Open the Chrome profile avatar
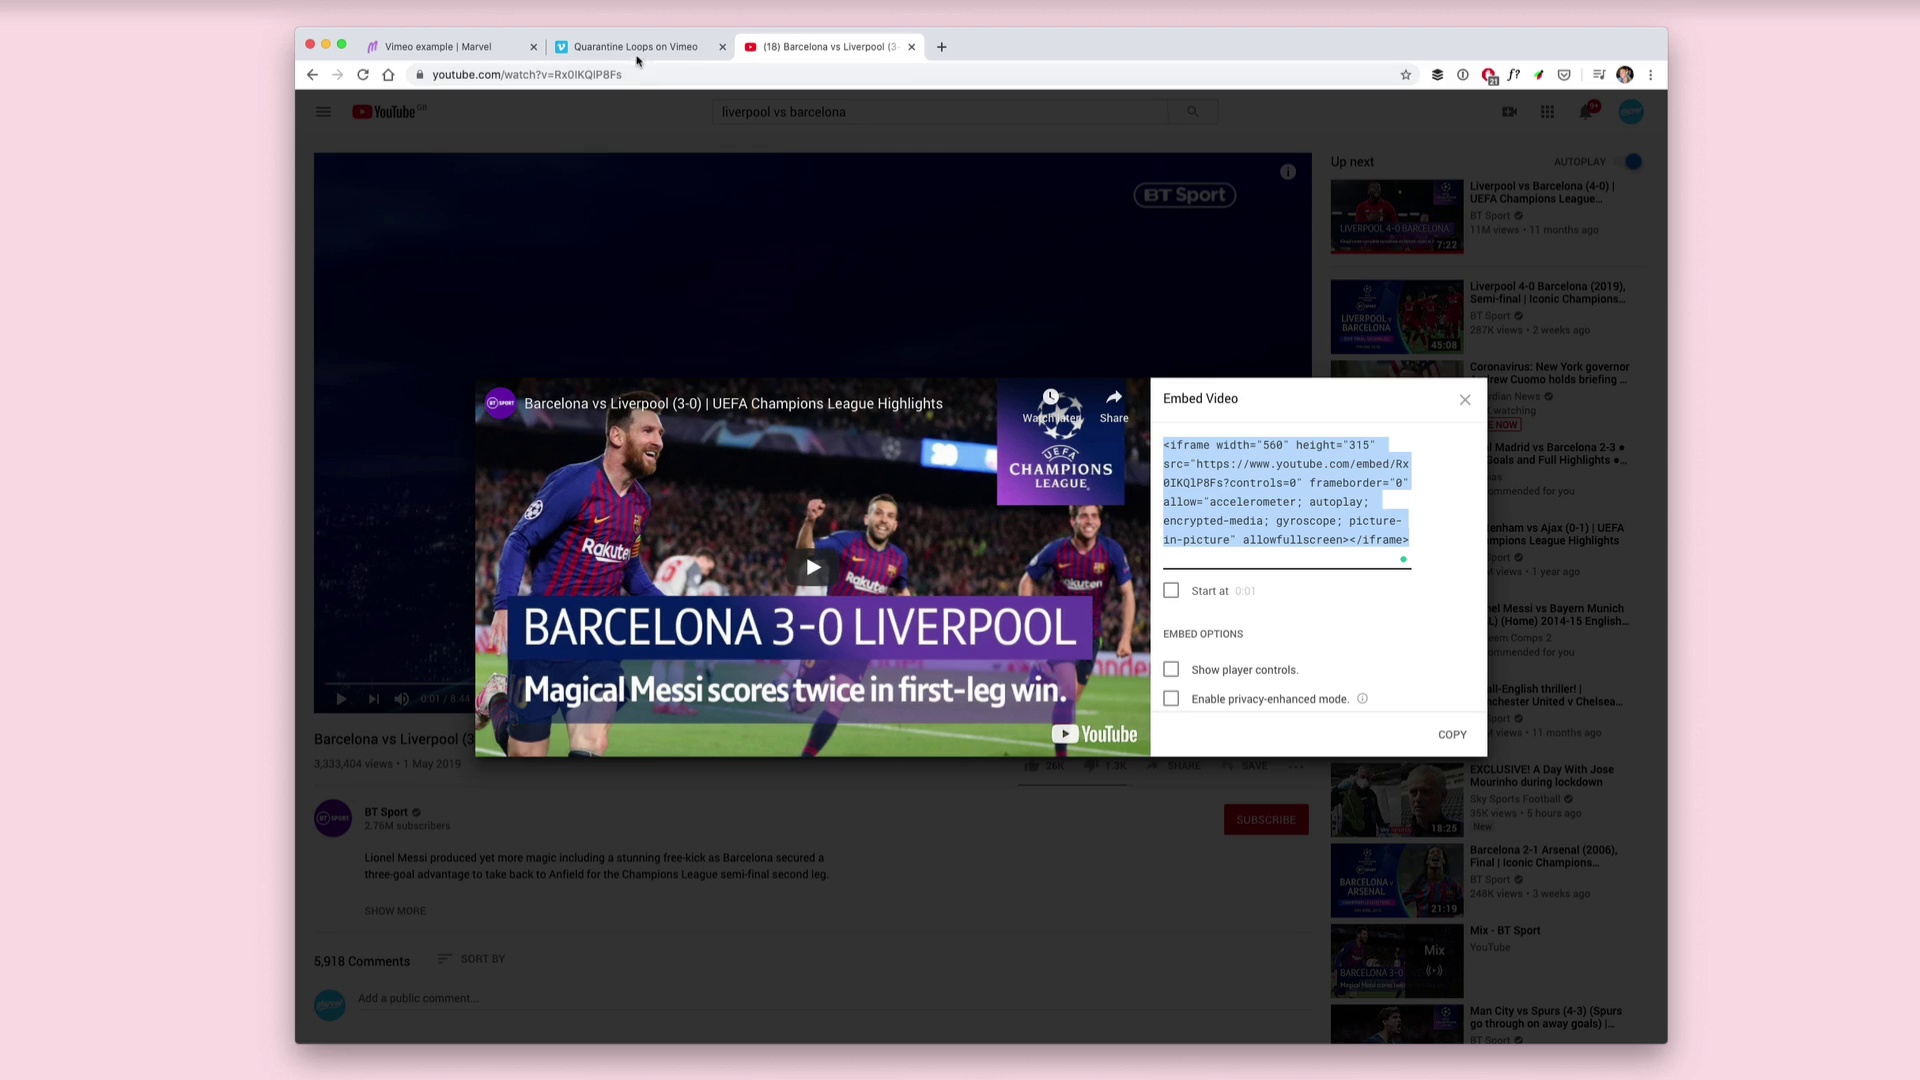Image resolution: width=1920 pixels, height=1080 pixels. click(1625, 75)
